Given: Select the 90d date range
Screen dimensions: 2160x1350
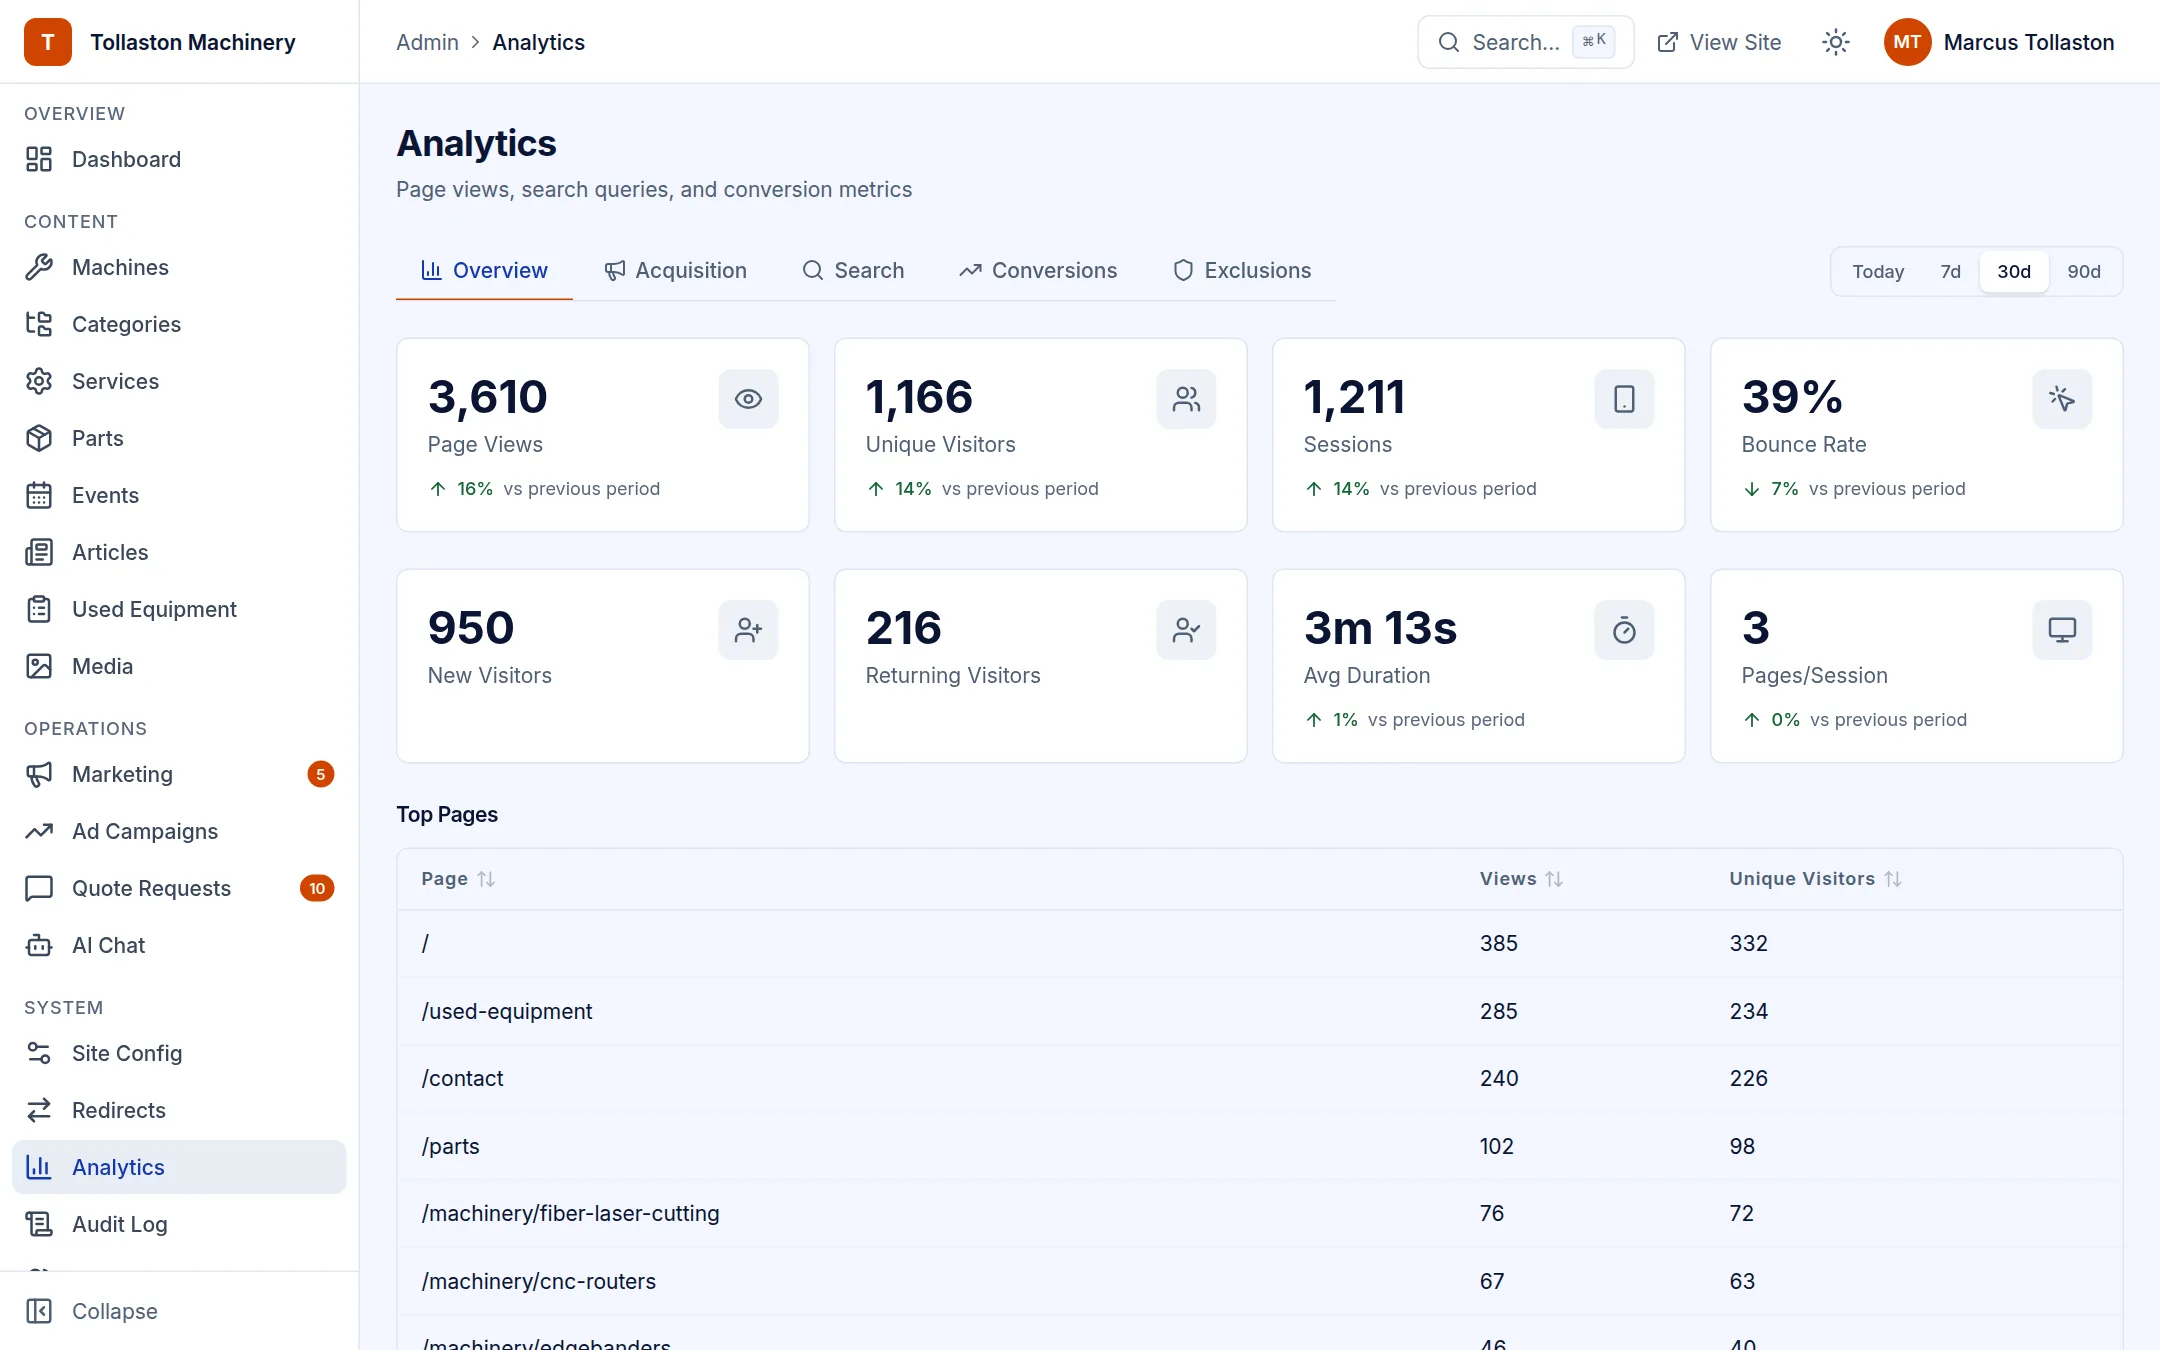Looking at the screenshot, I should (x=2083, y=272).
